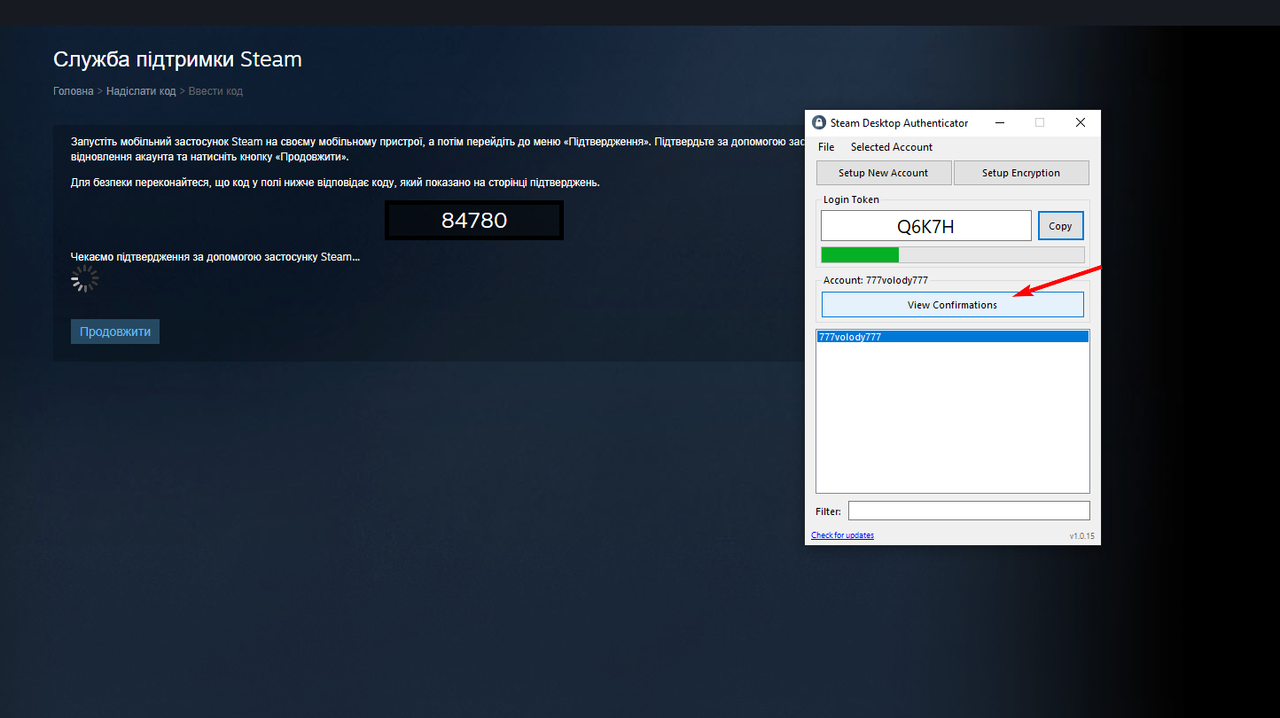Go to Головна breadcrumb link
Image resolution: width=1280 pixels, height=718 pixels.
tap(73, 91)
